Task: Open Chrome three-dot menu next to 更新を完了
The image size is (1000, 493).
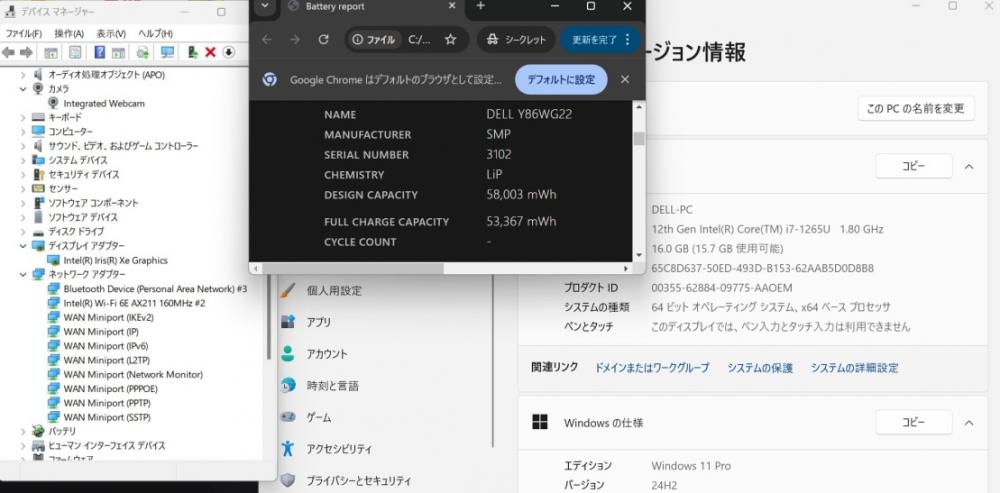Action: pos(628,40)
